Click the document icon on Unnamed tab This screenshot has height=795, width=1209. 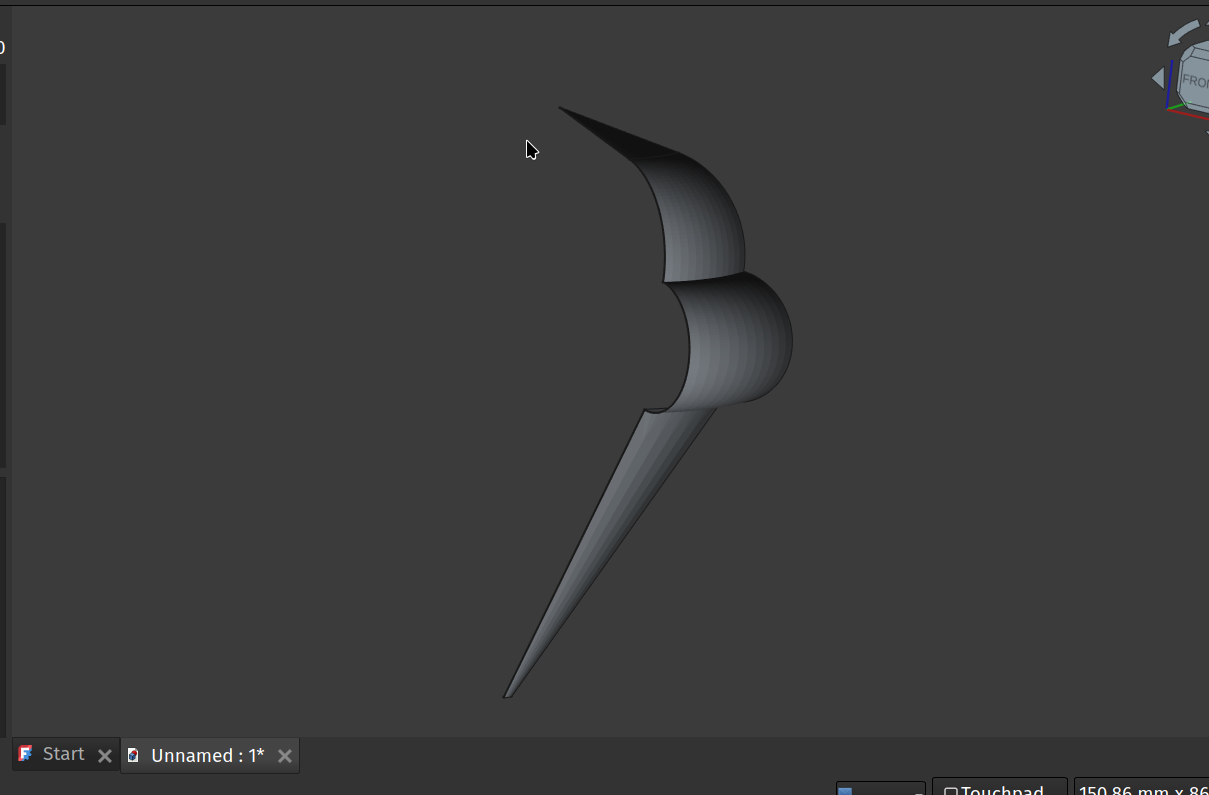[x=133, y=755]
